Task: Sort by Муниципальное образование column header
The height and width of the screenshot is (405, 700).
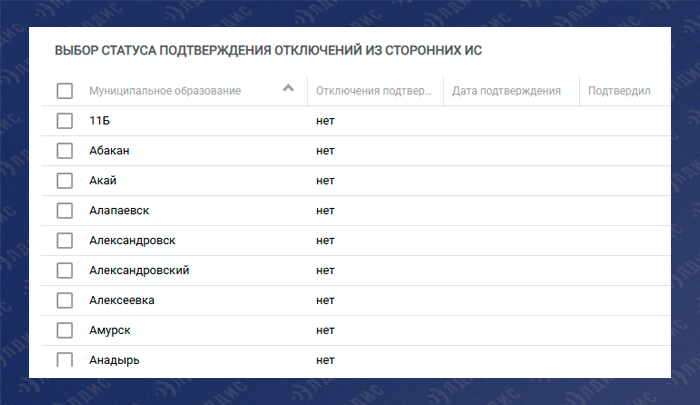Action: coord(165,91)
